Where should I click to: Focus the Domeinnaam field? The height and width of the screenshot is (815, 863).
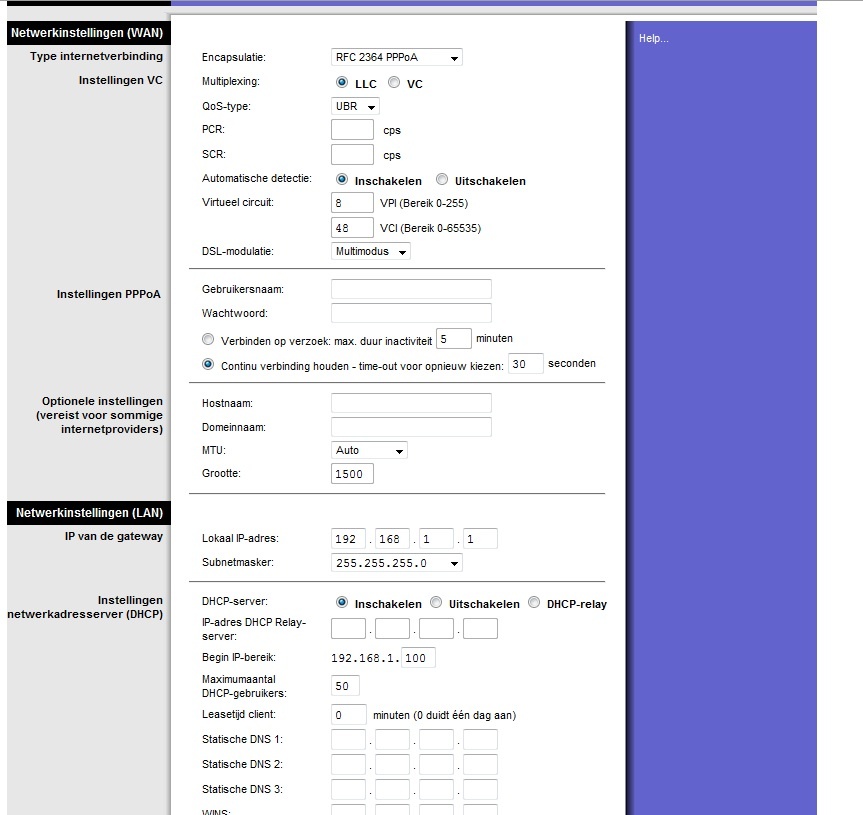411,427
